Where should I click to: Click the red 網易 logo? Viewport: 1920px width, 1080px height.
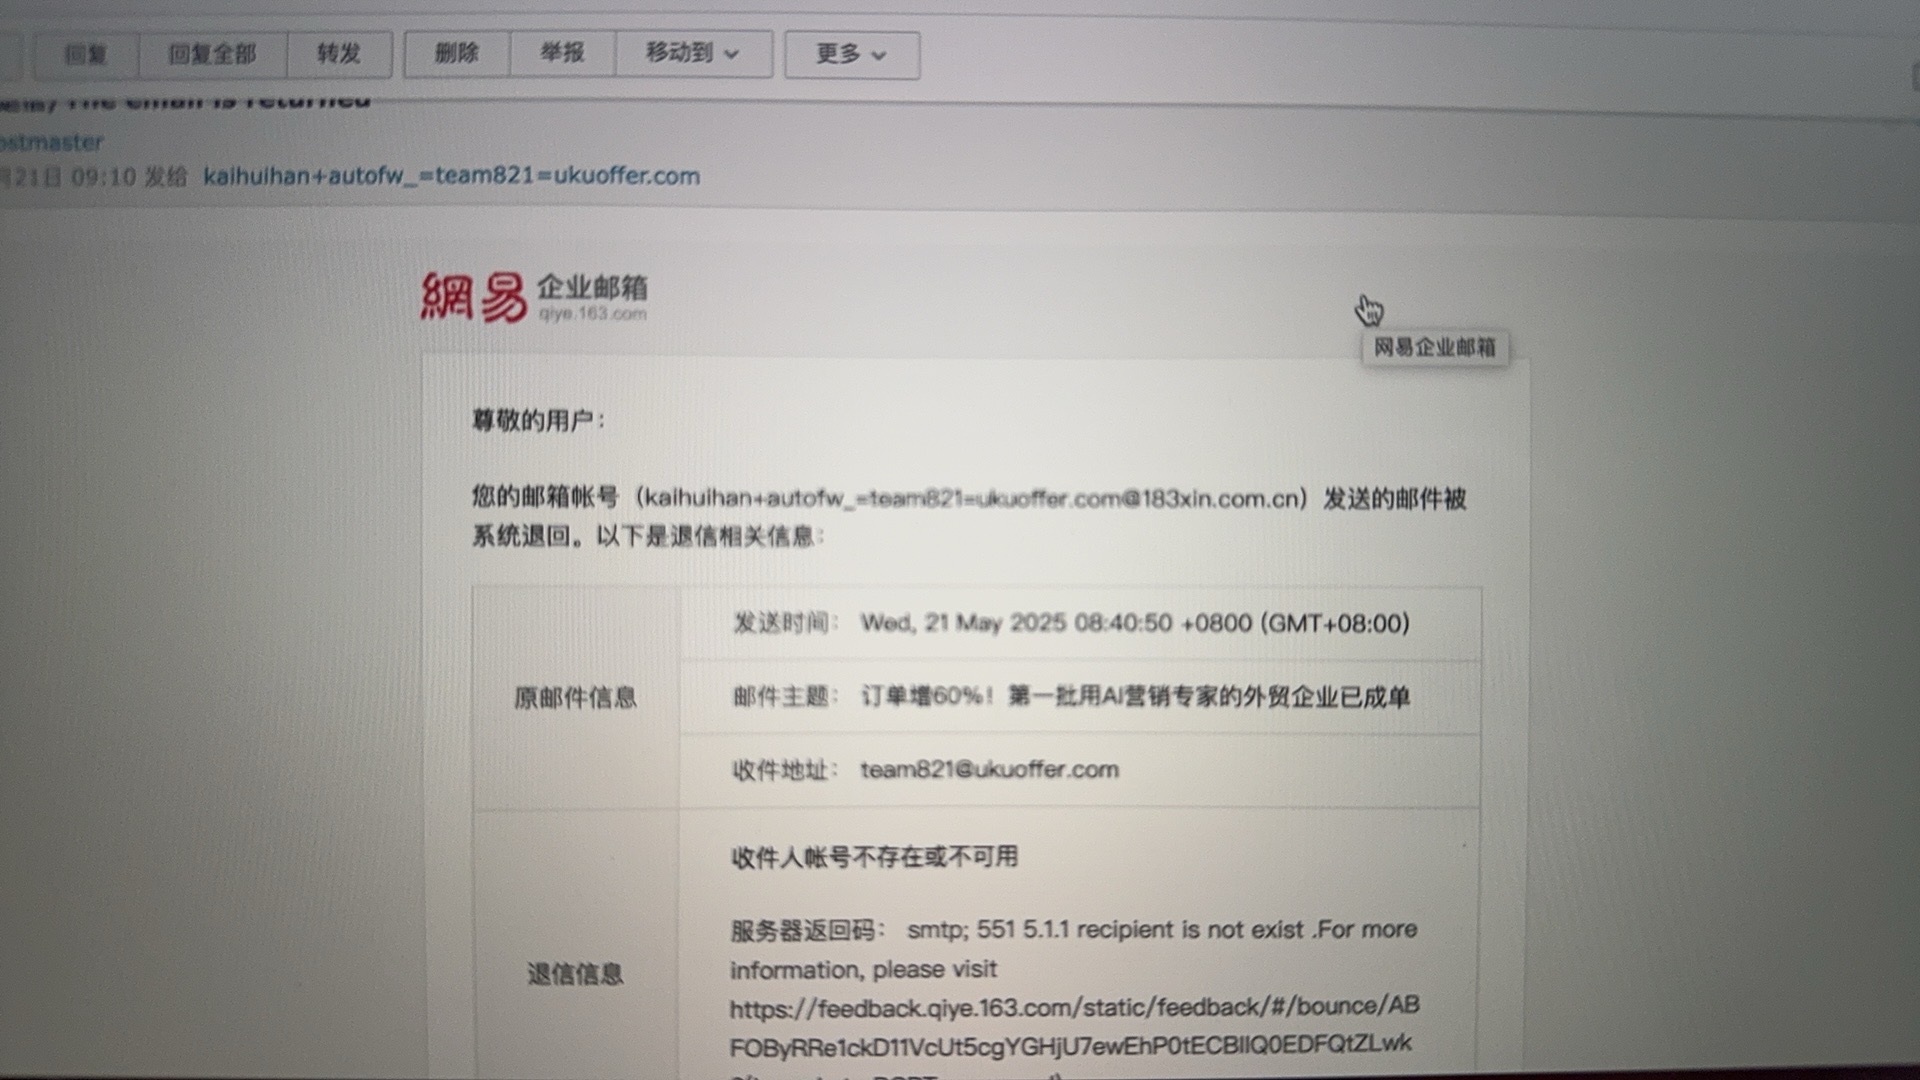473,297
